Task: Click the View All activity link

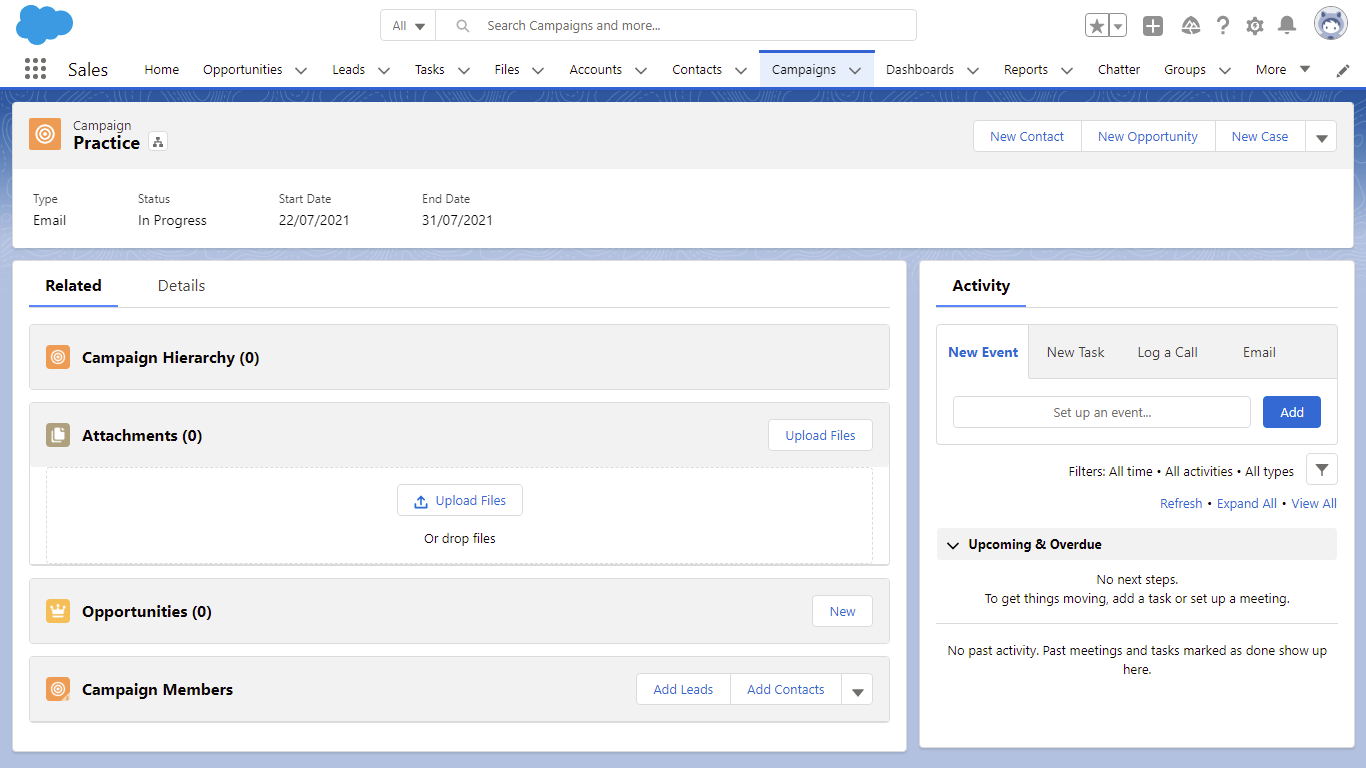Action: (1314, 504)
